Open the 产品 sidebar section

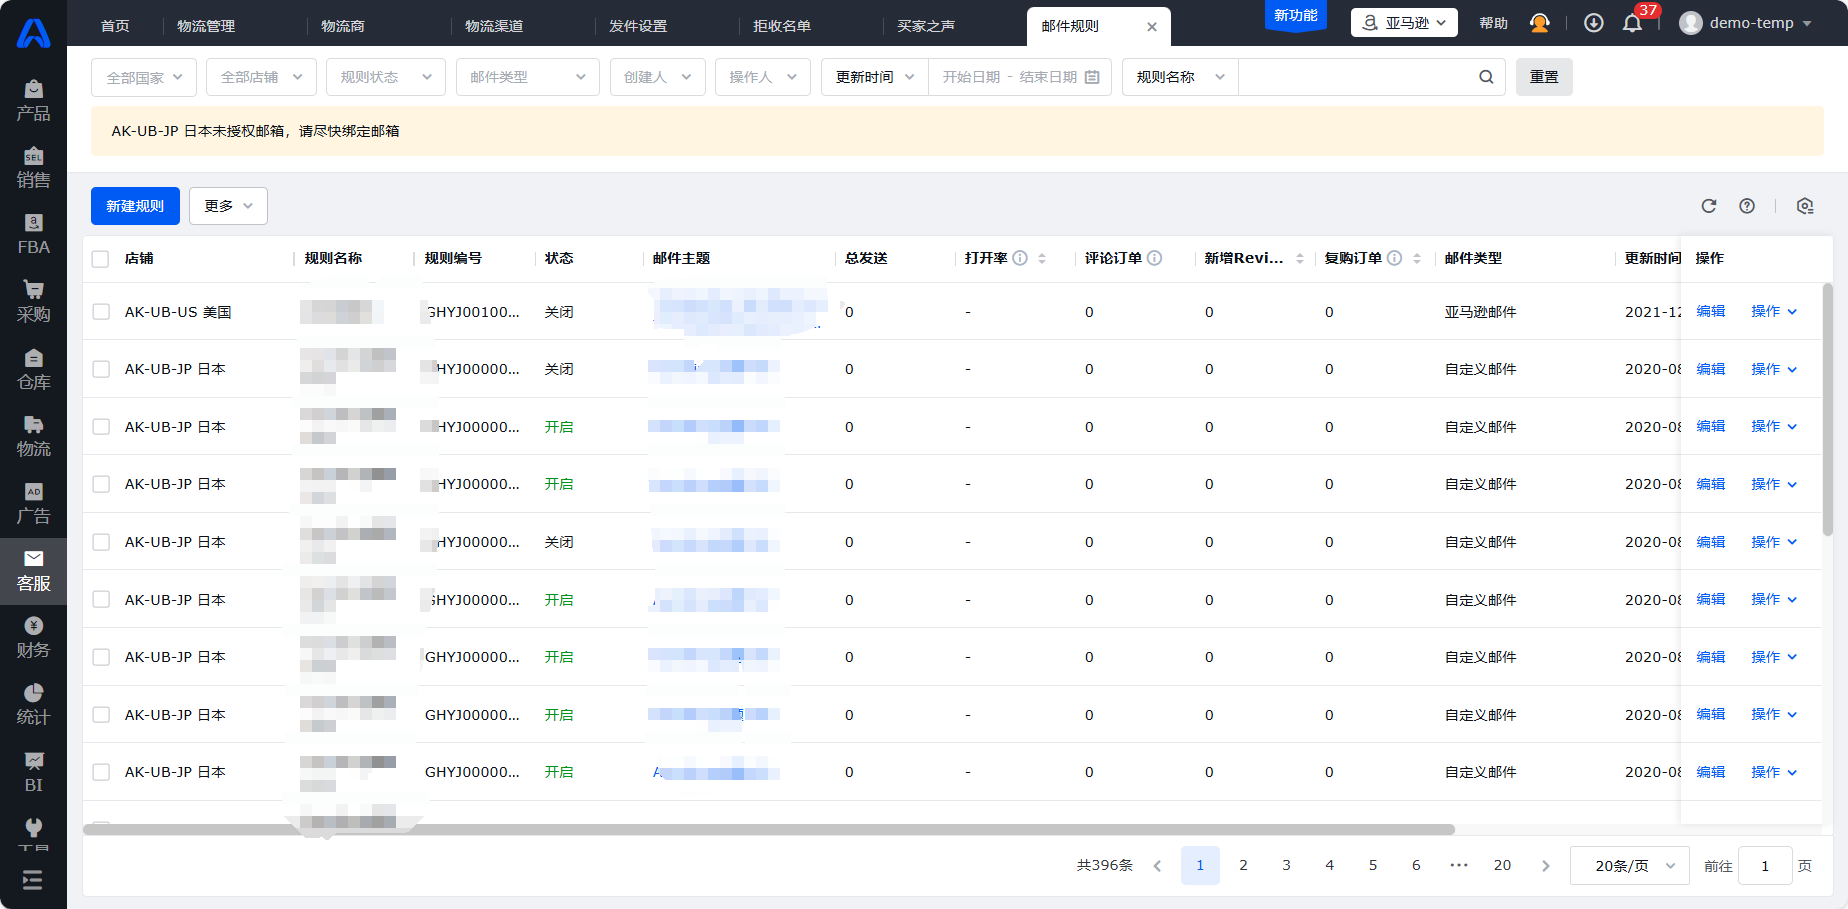click(33, 101)
